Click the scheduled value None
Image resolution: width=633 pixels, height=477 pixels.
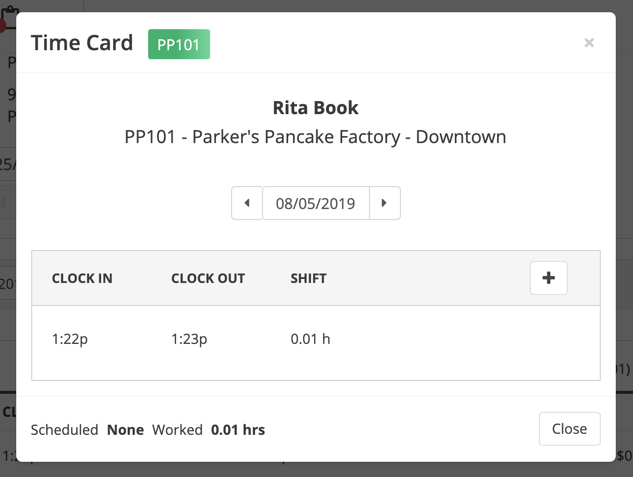(x=125, y=430)
